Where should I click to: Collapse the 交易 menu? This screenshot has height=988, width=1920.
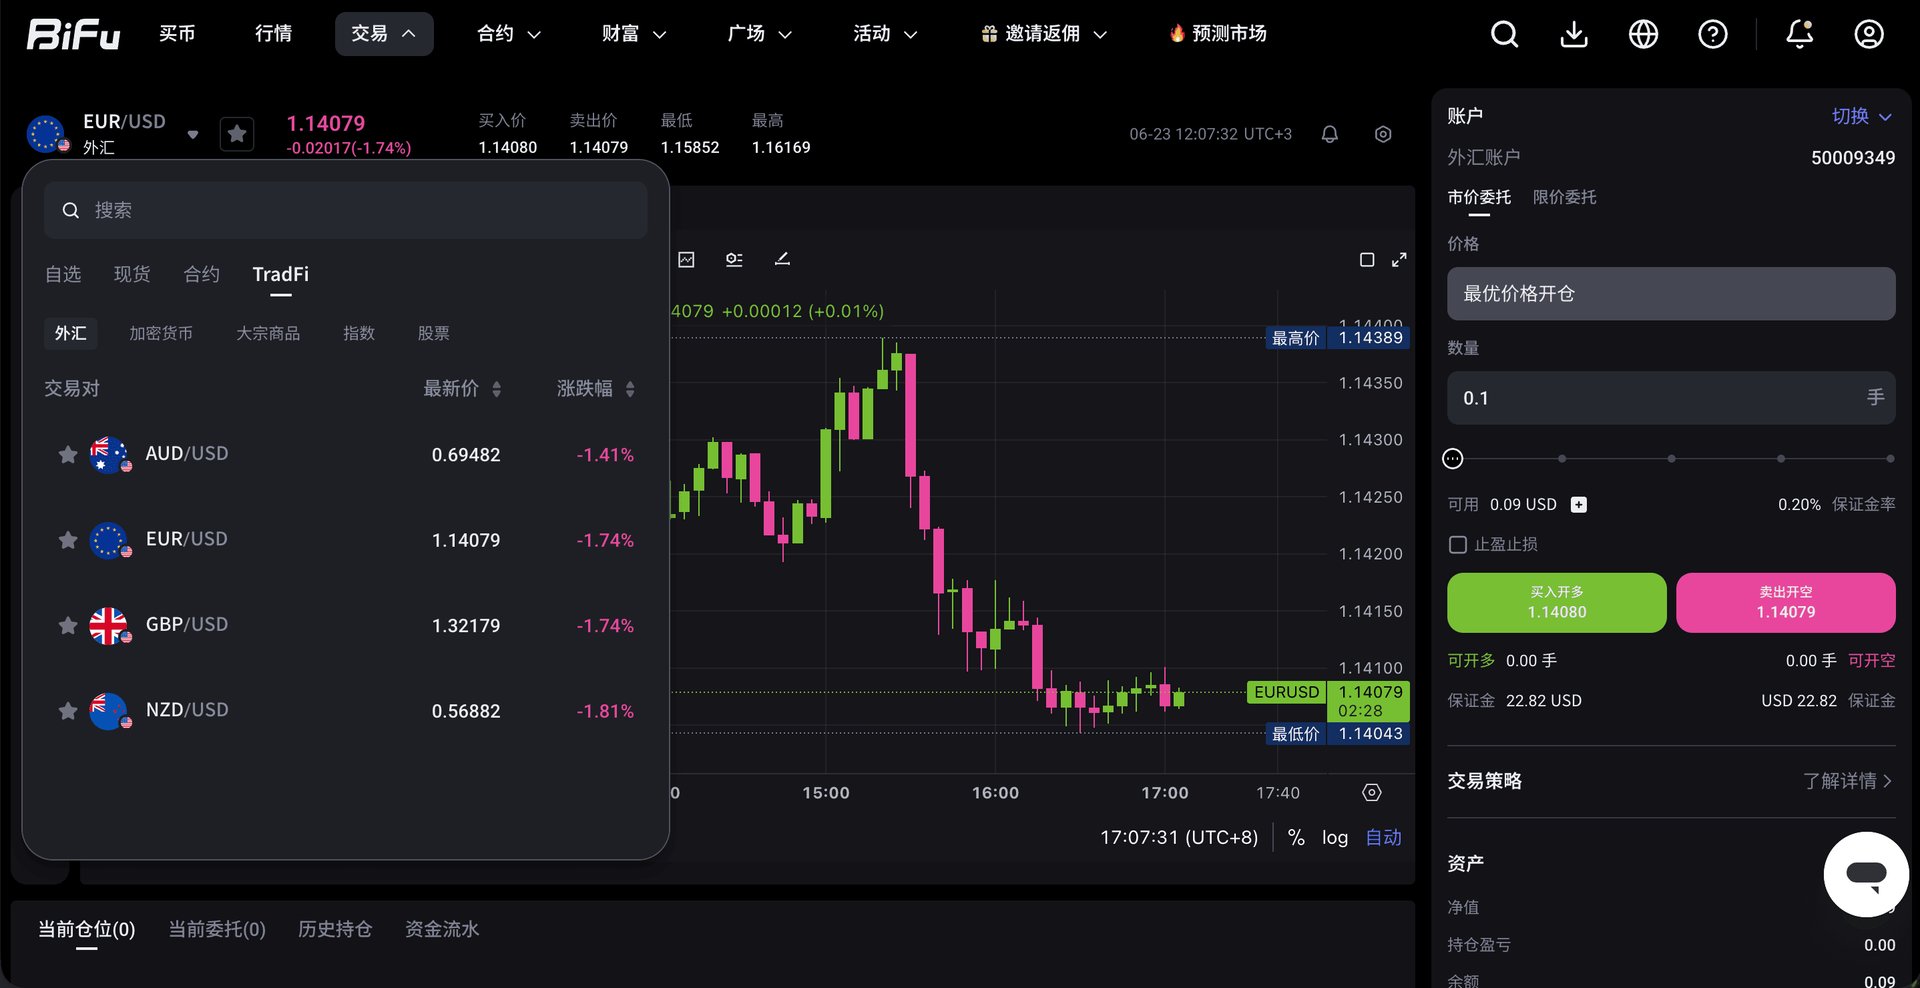point(384,34)
